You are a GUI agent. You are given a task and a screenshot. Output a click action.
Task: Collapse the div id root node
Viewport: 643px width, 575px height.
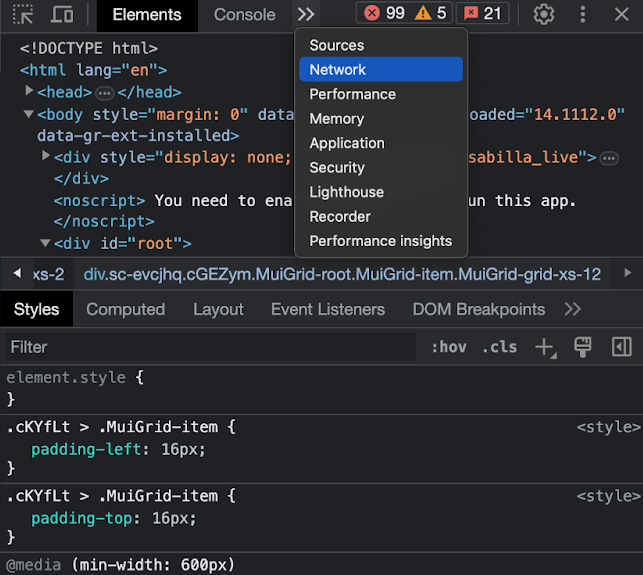(45, 243)
